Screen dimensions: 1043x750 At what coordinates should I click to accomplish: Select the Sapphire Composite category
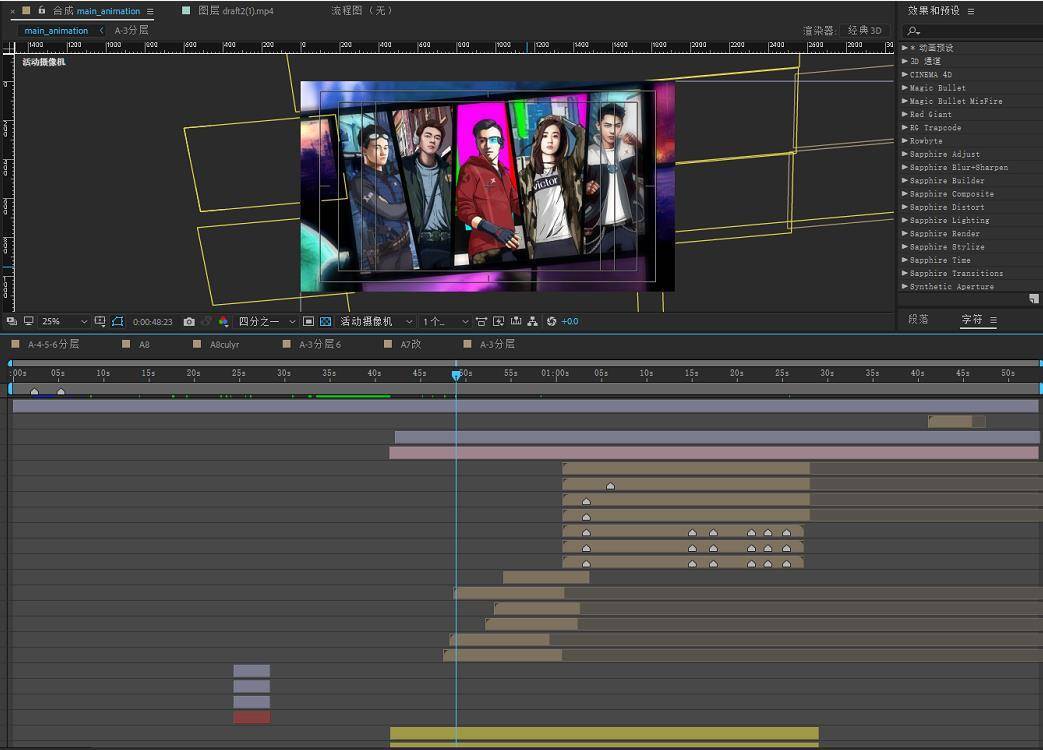coord(952,194)
